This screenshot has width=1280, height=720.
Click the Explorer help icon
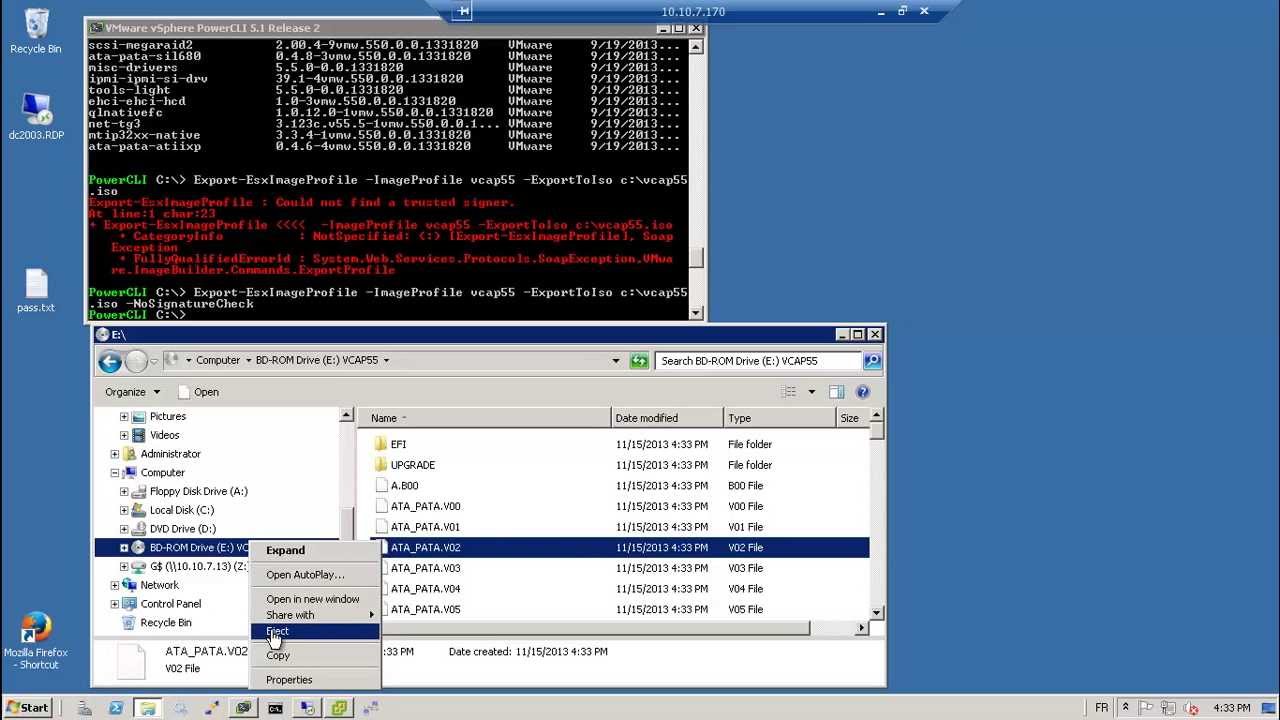(863, 392)
